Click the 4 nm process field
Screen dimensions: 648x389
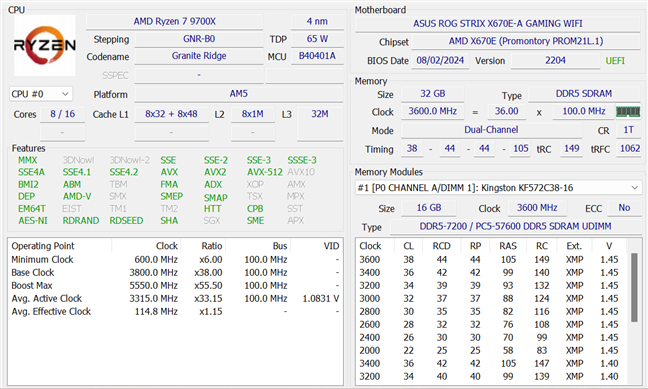[x=317, y=21]
